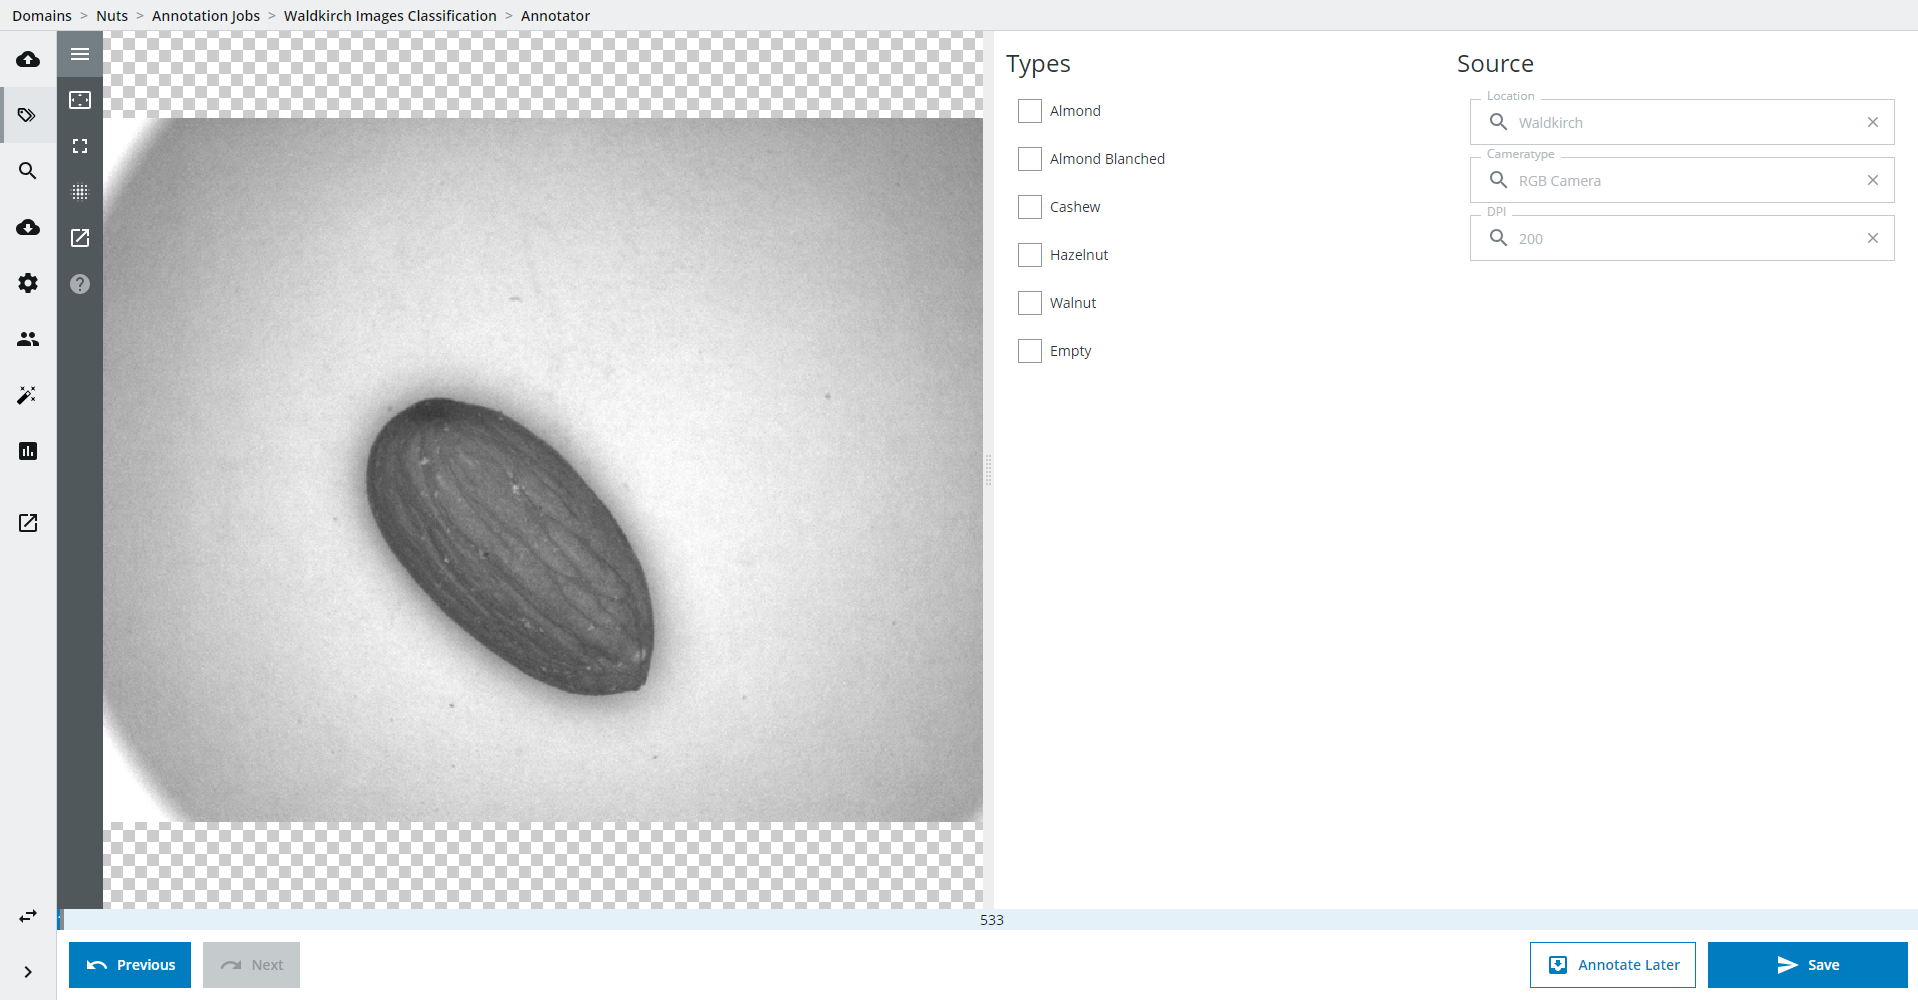The width and height of the screenshot is (1918, 1000).
Task: Toggle fullscreen image view
Action: tap(80, 146)
